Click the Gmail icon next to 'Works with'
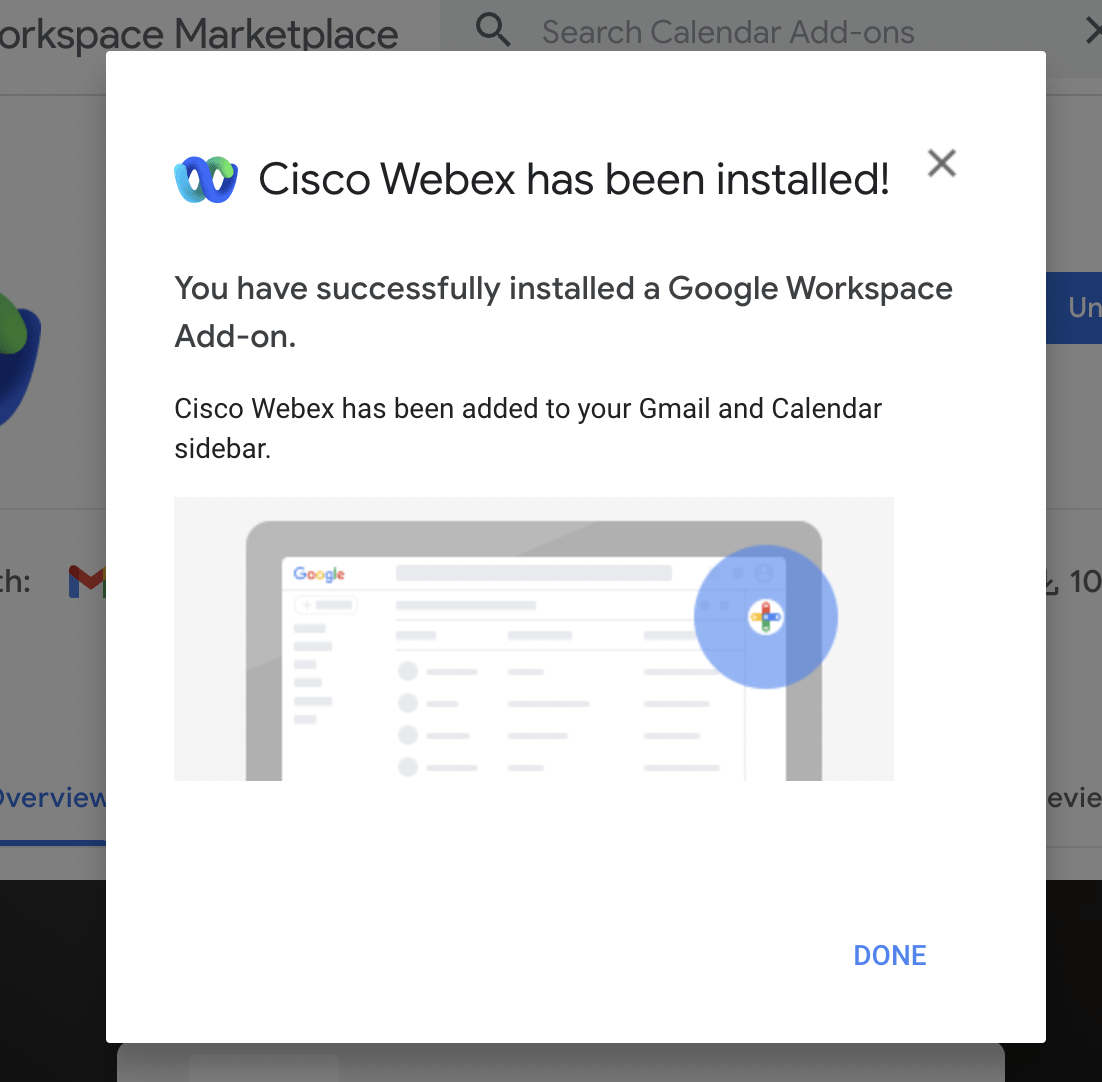The height and width of the screenshot is (1082, 1102). pyautogui.click(x=87, y=581)
